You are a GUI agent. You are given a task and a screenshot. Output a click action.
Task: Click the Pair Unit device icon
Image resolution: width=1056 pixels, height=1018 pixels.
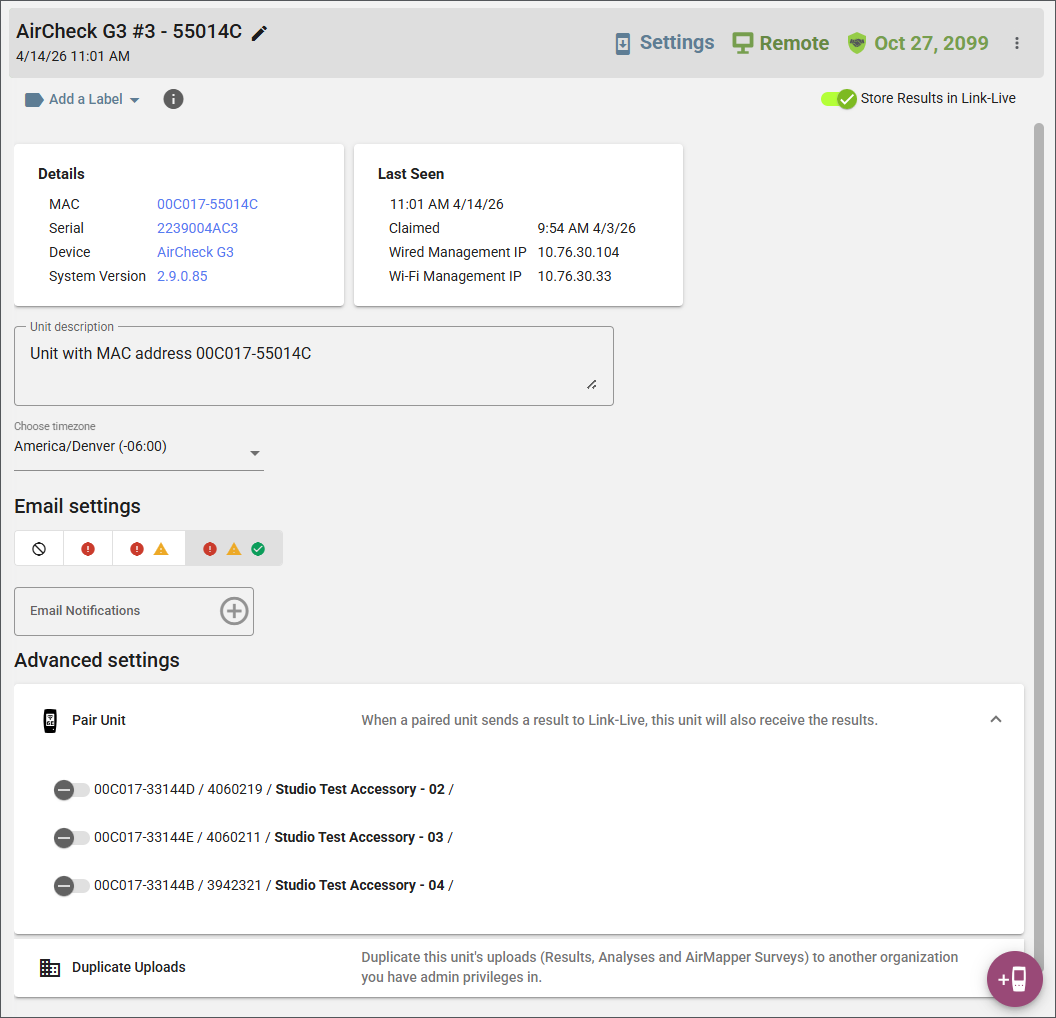click(x=50, y=720)
